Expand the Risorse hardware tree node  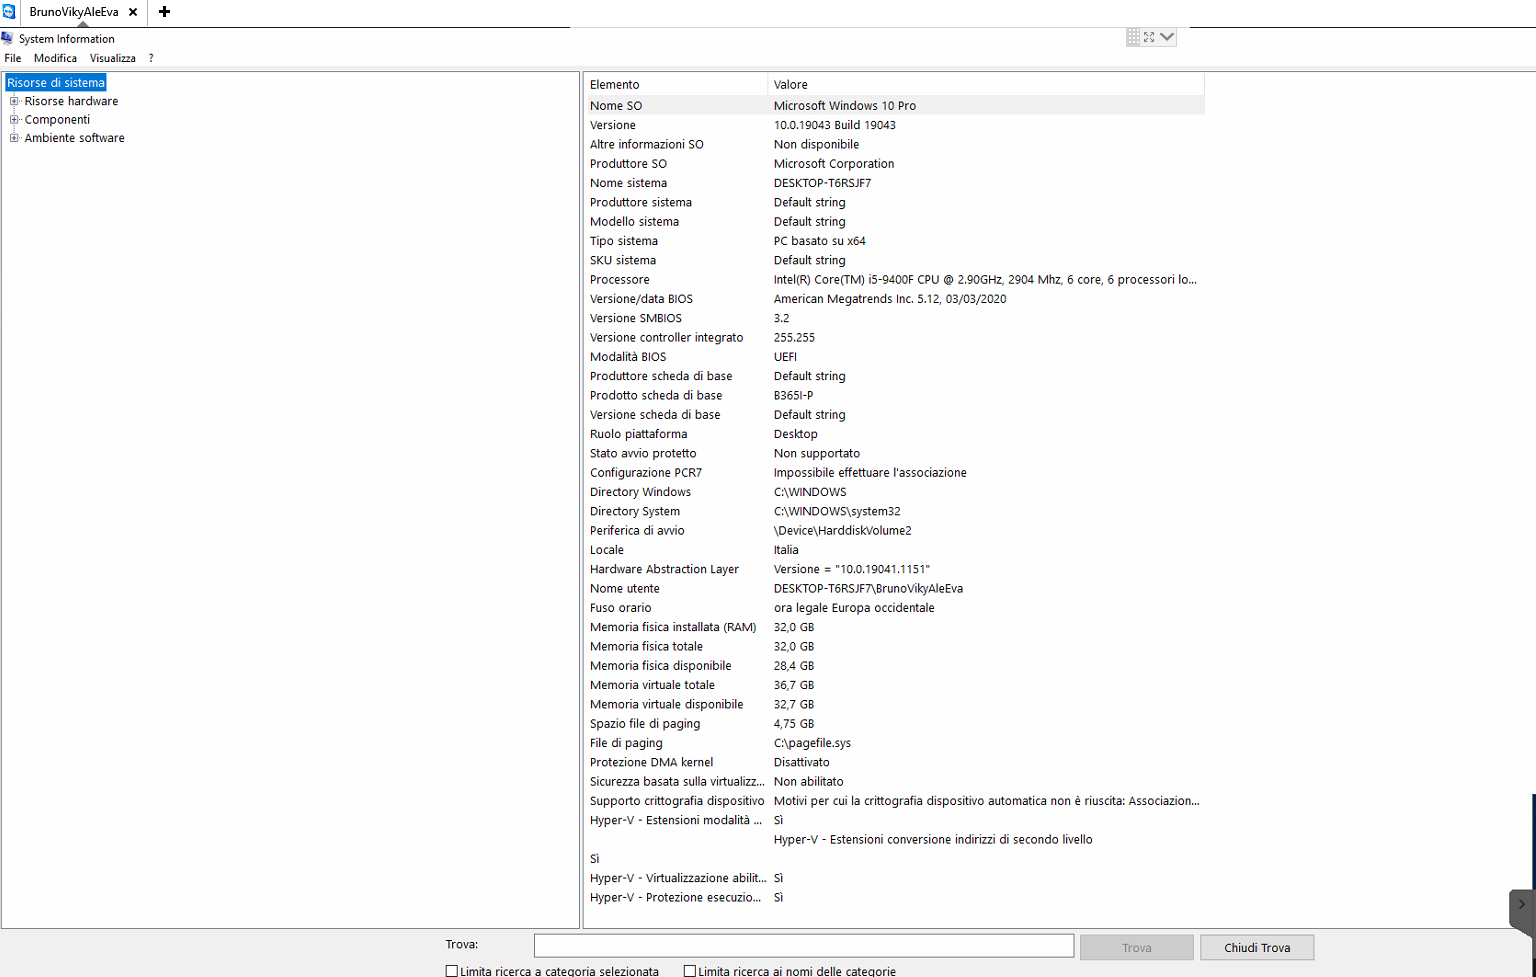point(15,101)
